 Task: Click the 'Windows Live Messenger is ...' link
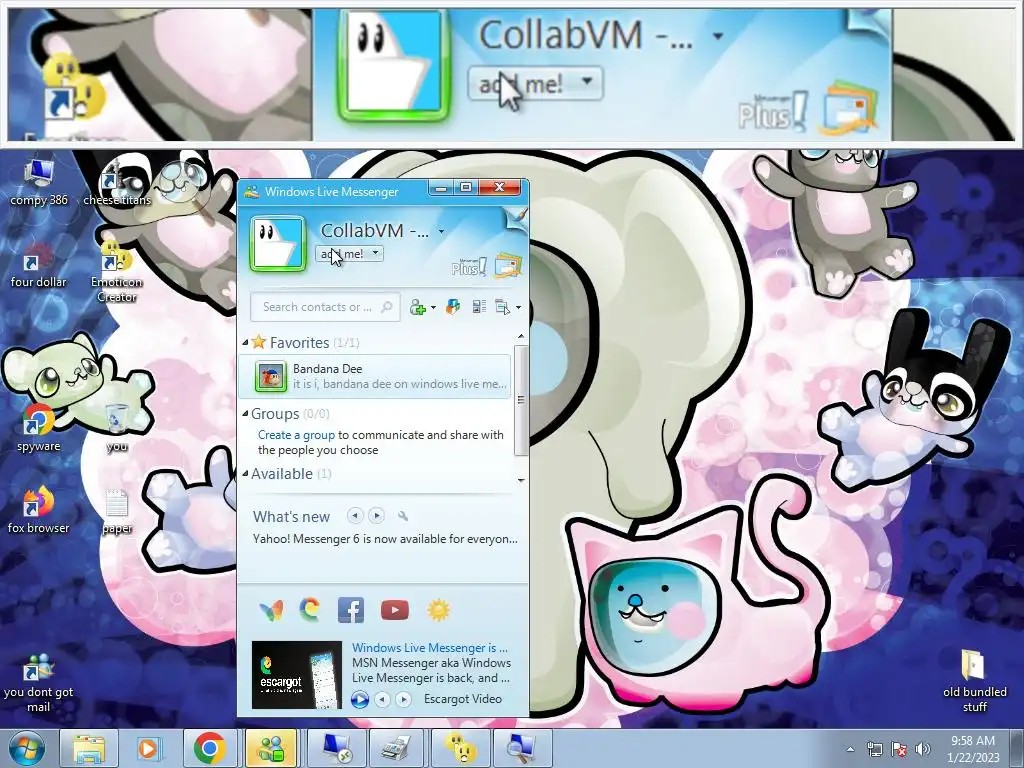(430, 648)
